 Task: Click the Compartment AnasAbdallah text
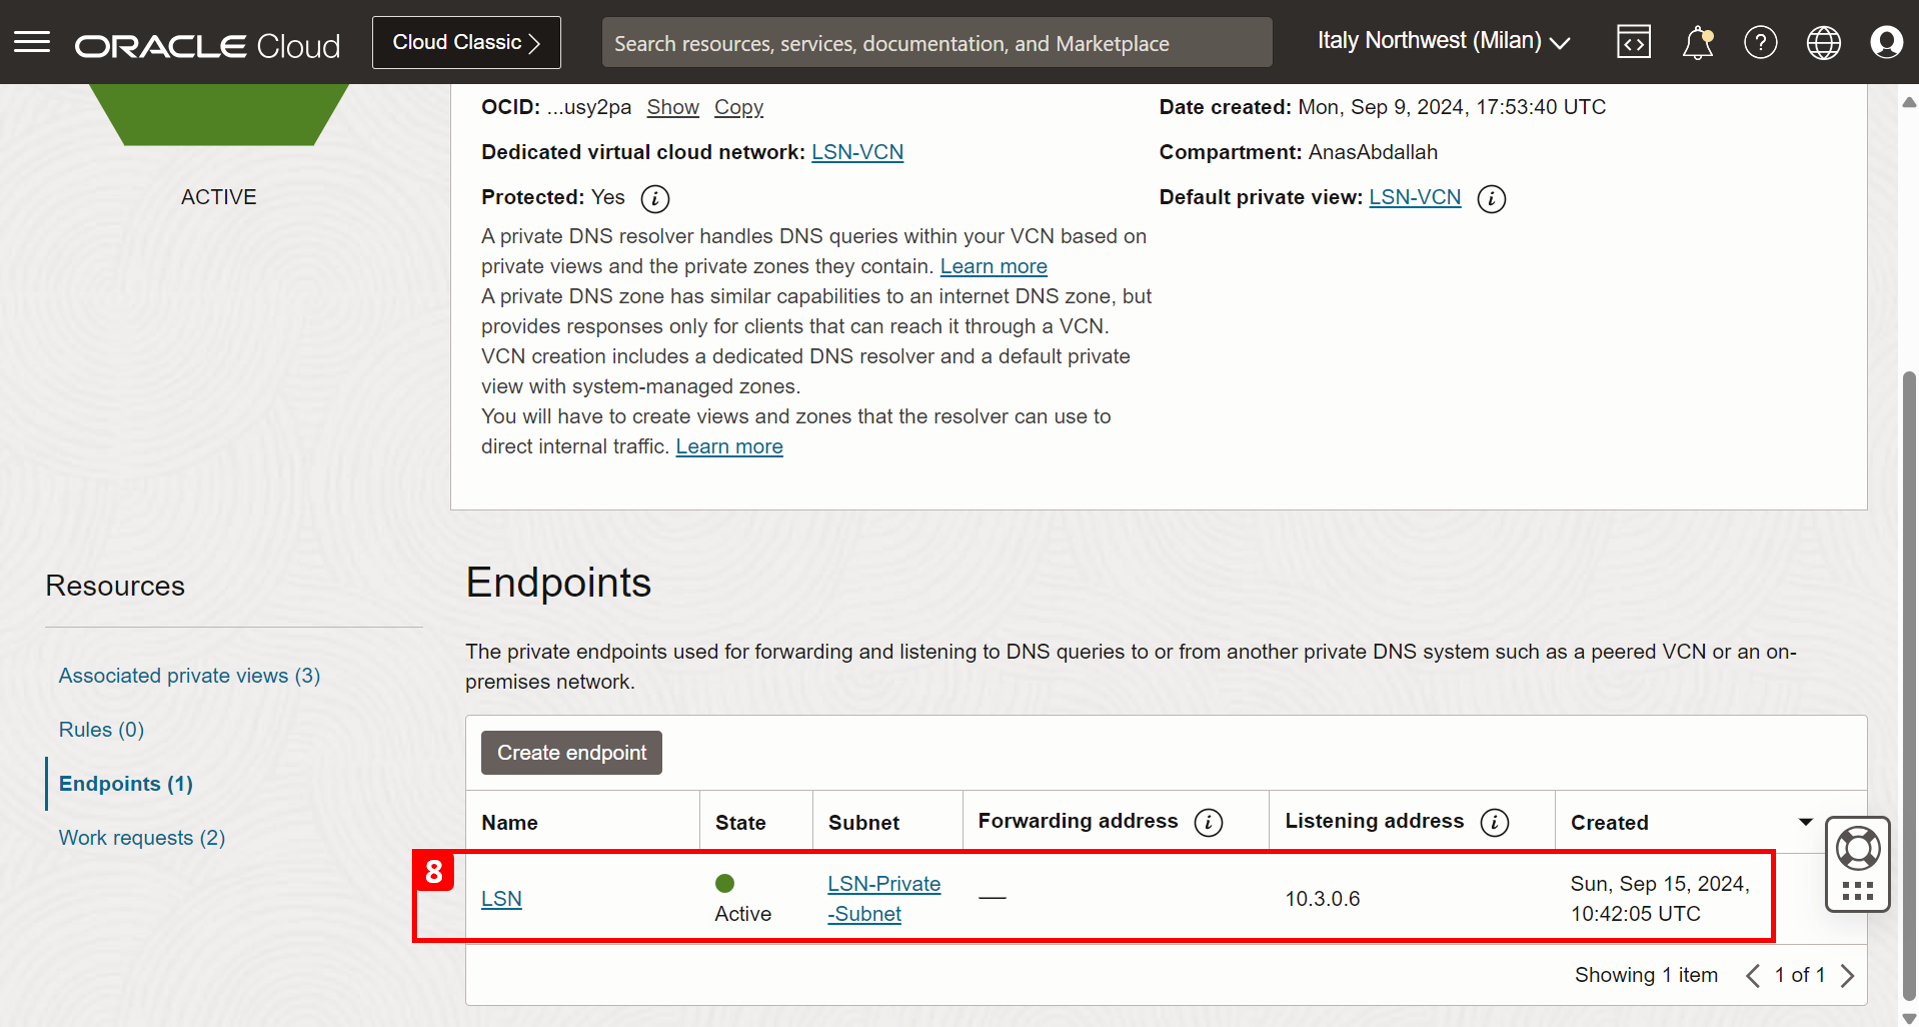1298,152
